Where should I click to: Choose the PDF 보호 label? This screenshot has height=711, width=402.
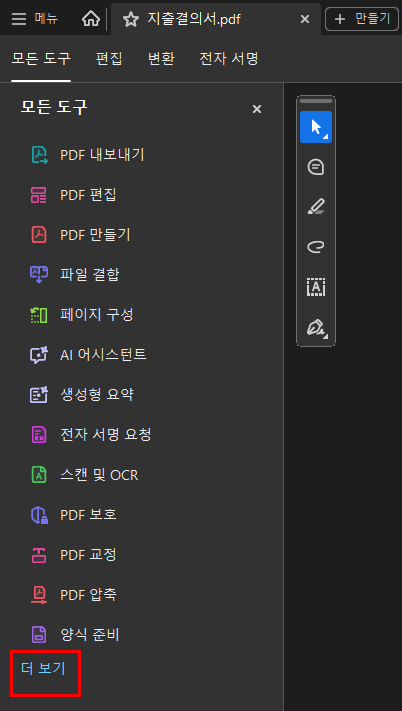[88, 515]
